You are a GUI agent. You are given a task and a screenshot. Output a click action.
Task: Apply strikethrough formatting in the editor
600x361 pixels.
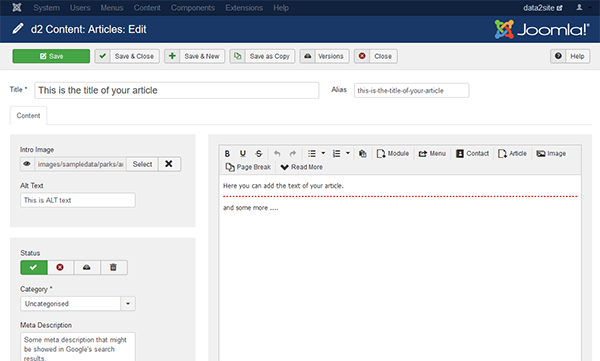click(x=259, y=154)
